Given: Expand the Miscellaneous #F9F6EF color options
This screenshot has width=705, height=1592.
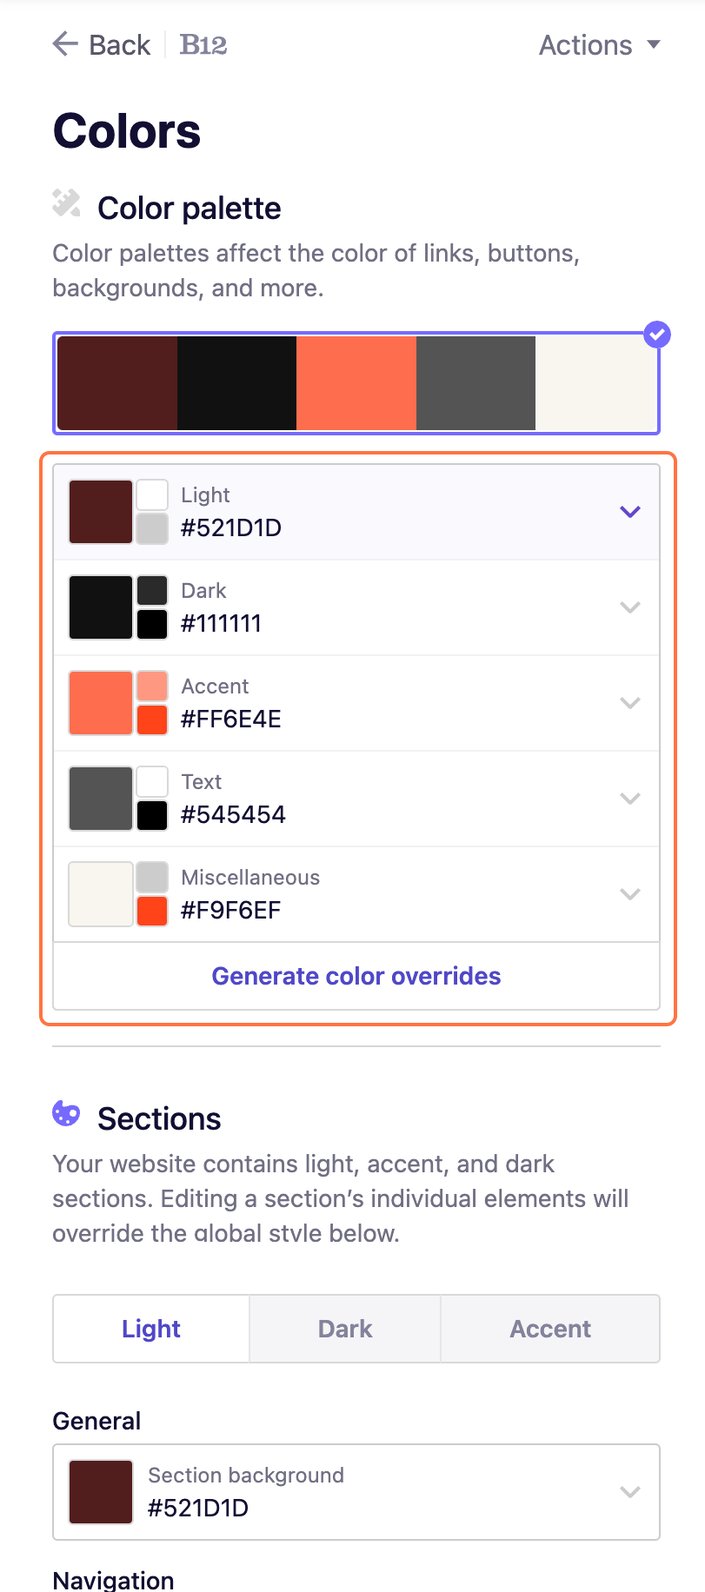Looking at the screenshot, I should 630,894.
